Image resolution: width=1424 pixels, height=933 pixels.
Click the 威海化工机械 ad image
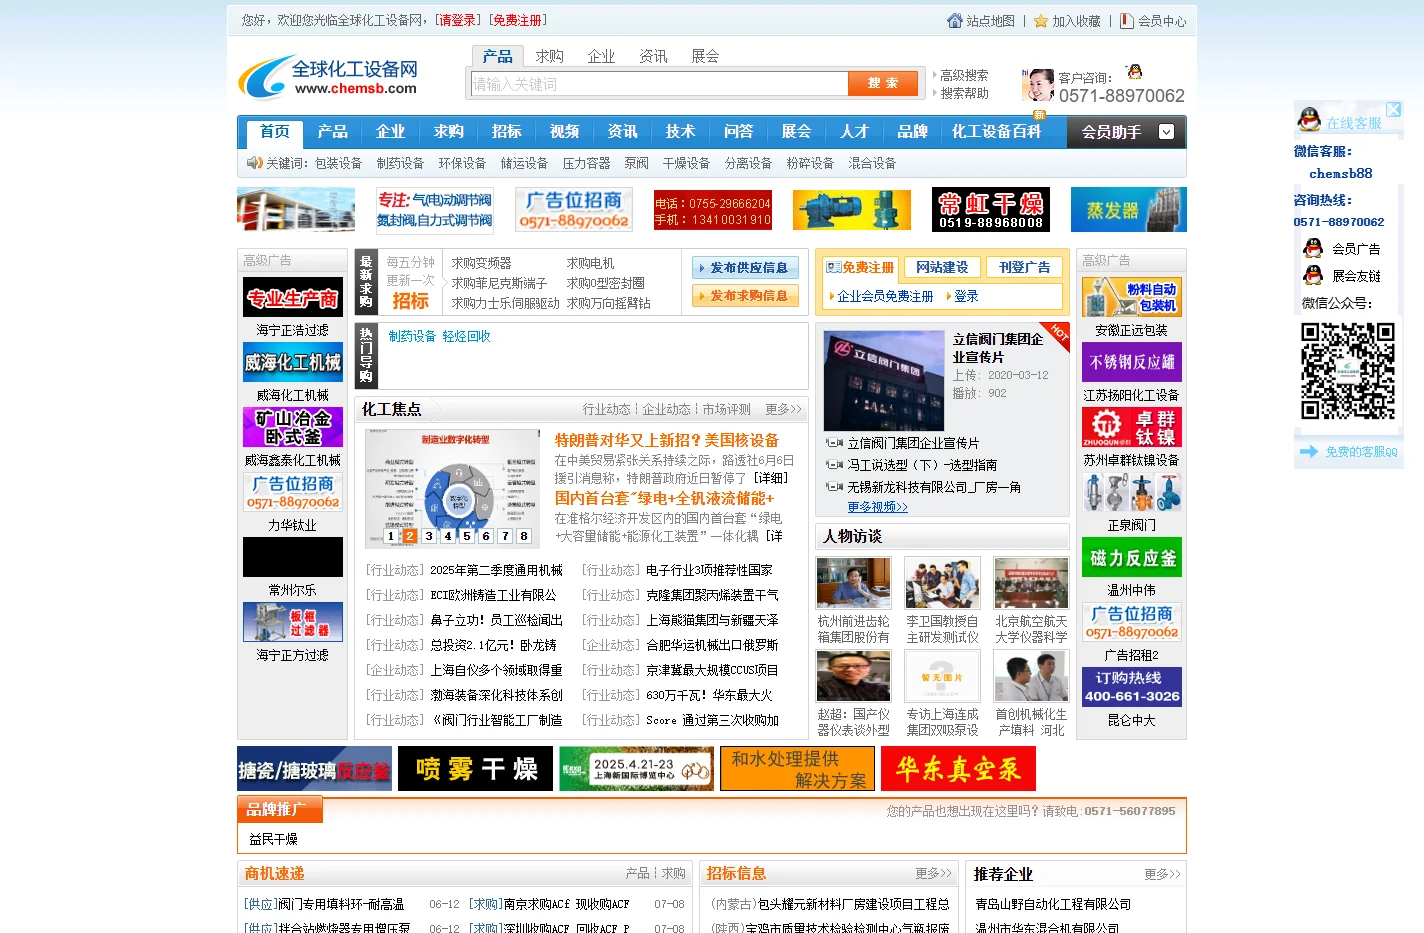[293, 363]
